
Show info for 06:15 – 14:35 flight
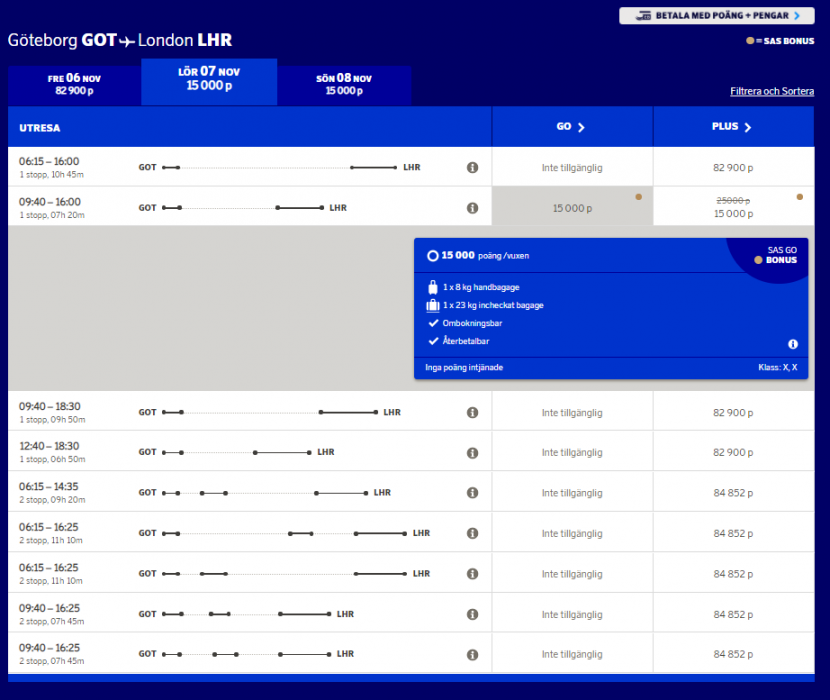pos(472,493)
